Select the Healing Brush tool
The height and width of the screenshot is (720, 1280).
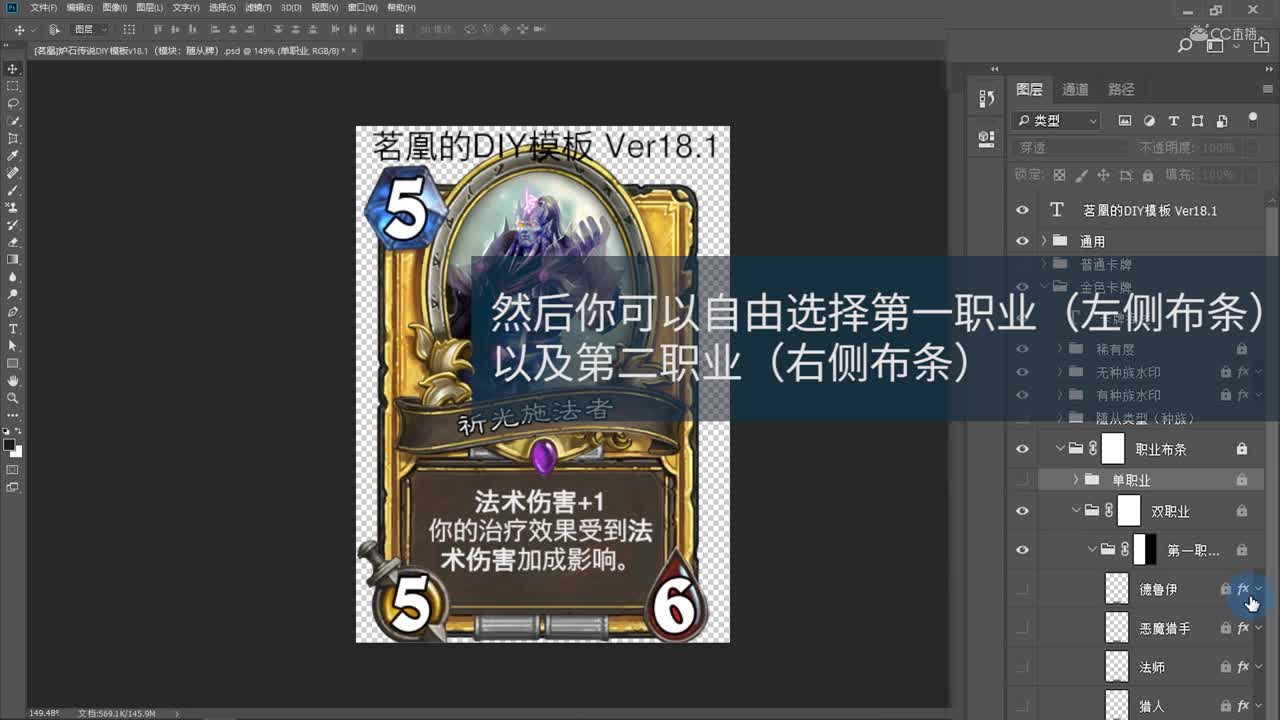(13, 173)
